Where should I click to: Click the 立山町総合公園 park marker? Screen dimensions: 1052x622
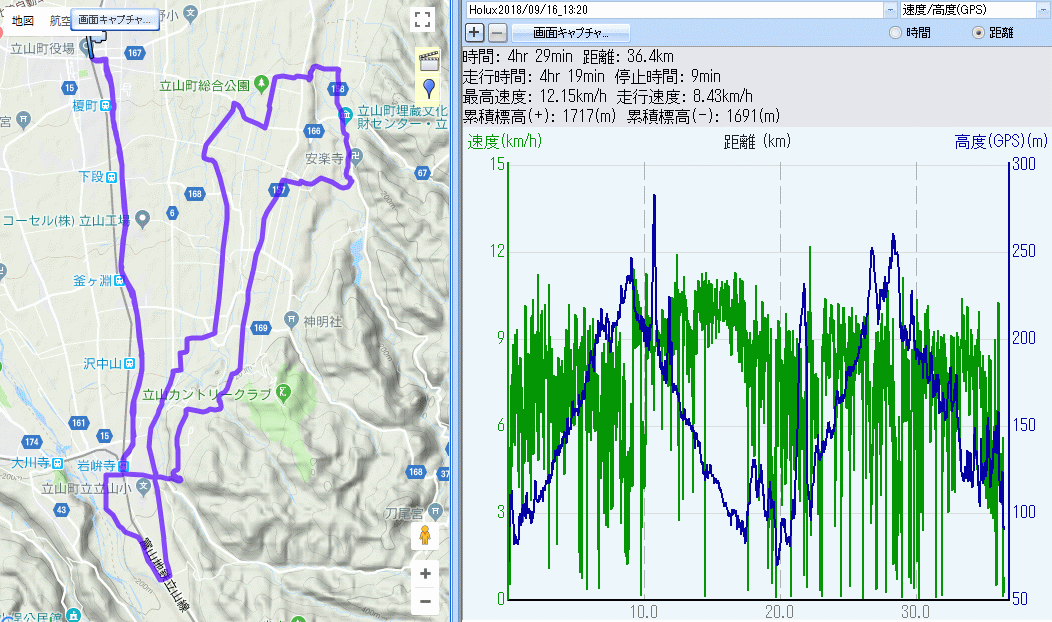(x=260, y=84)
